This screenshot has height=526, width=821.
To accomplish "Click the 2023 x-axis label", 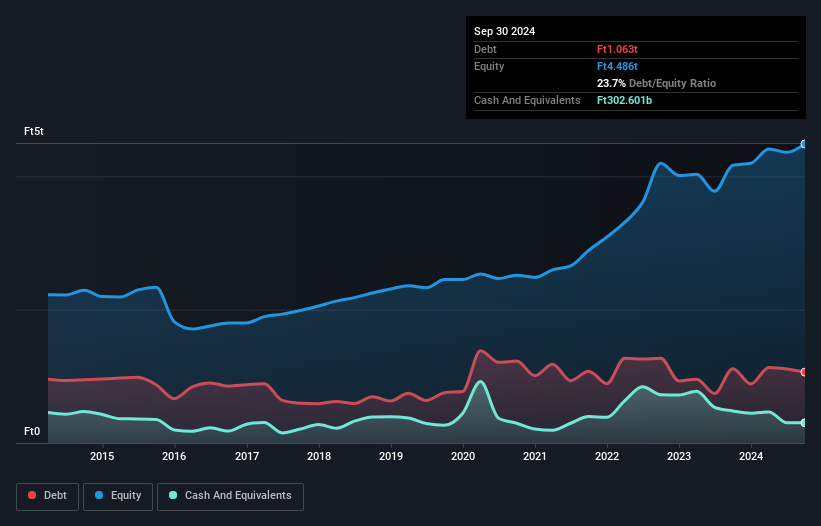I will click(679, 456).
